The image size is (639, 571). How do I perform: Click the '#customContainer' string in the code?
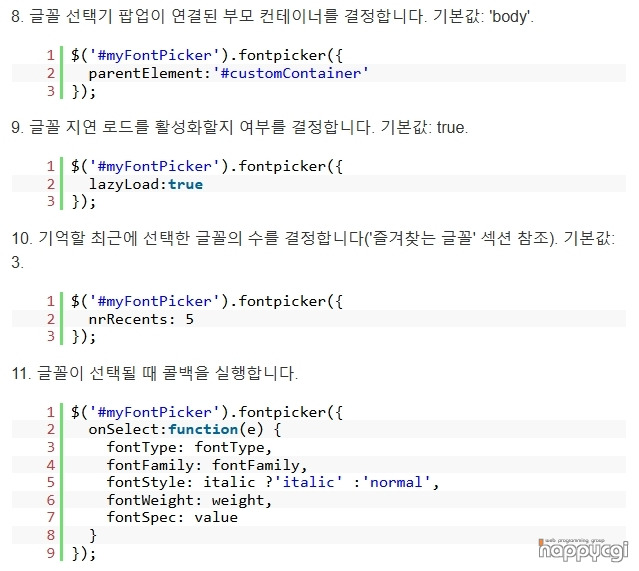(x=291, y=73)
